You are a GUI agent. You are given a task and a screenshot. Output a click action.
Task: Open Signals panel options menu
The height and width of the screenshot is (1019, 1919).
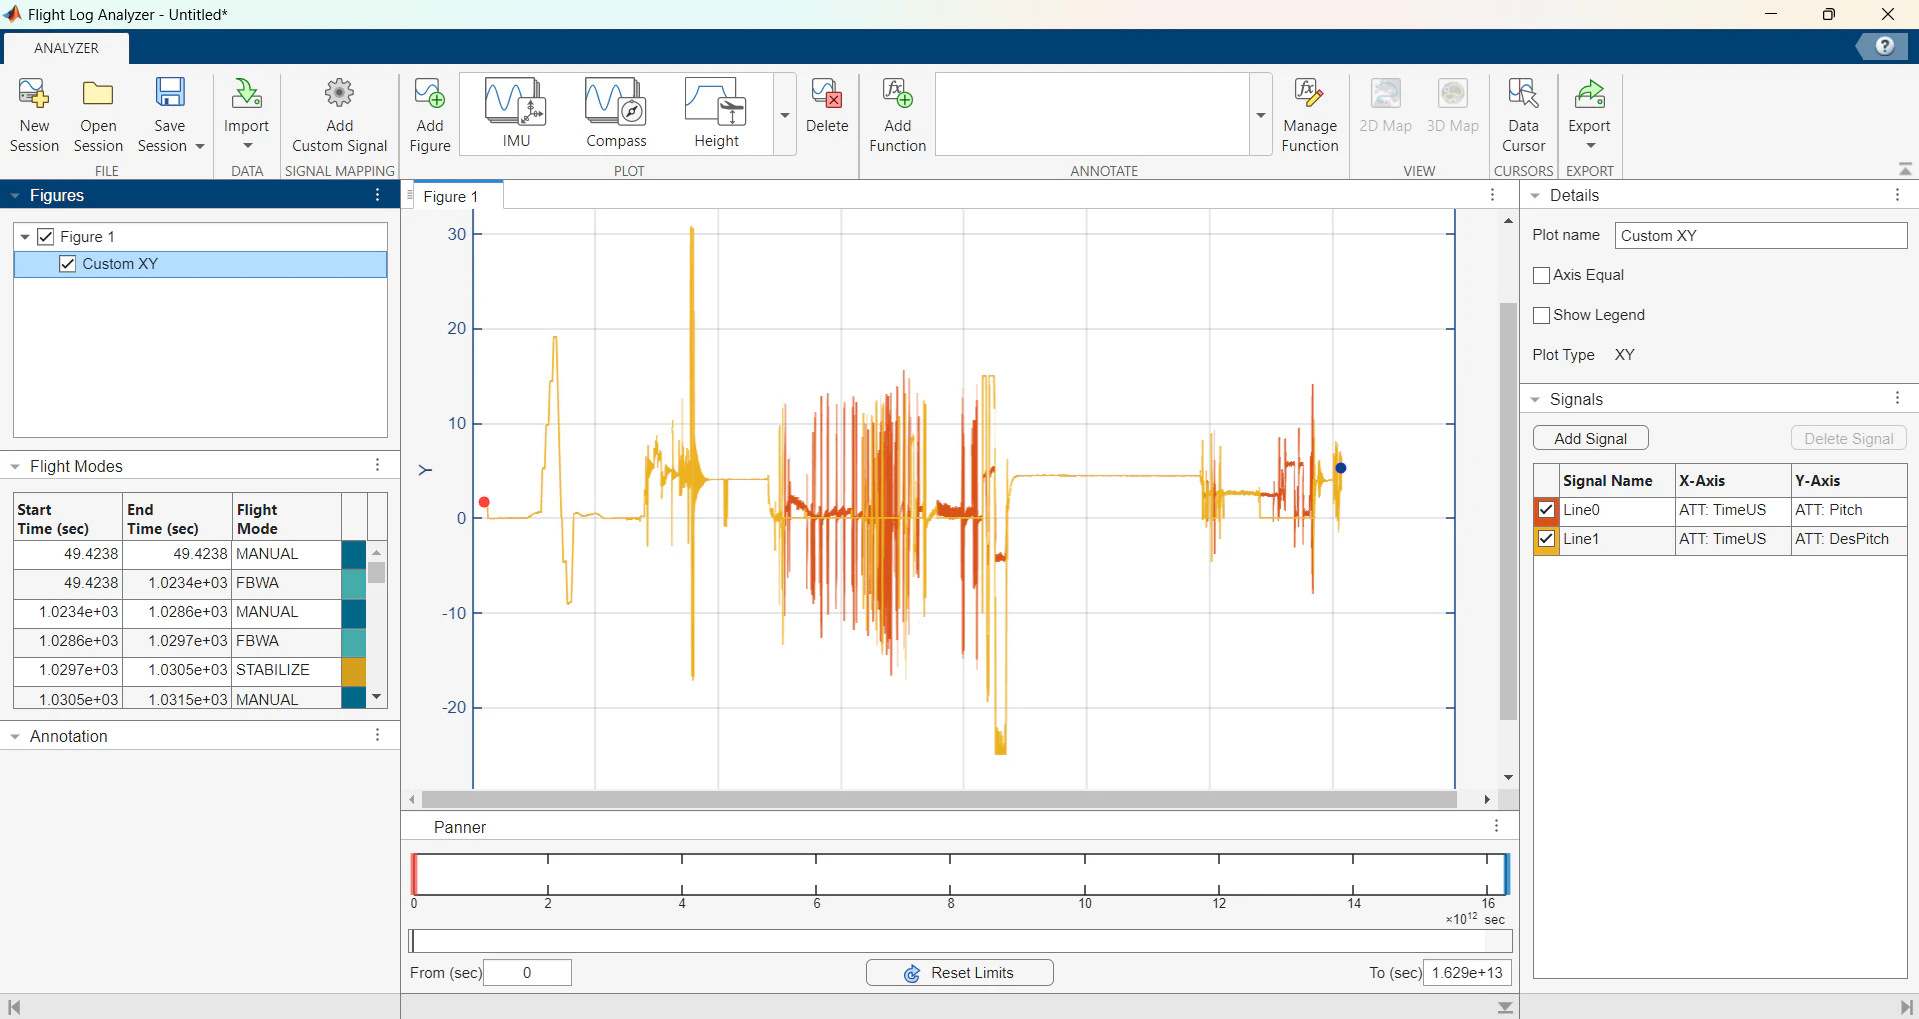[x=1897, y=398]
